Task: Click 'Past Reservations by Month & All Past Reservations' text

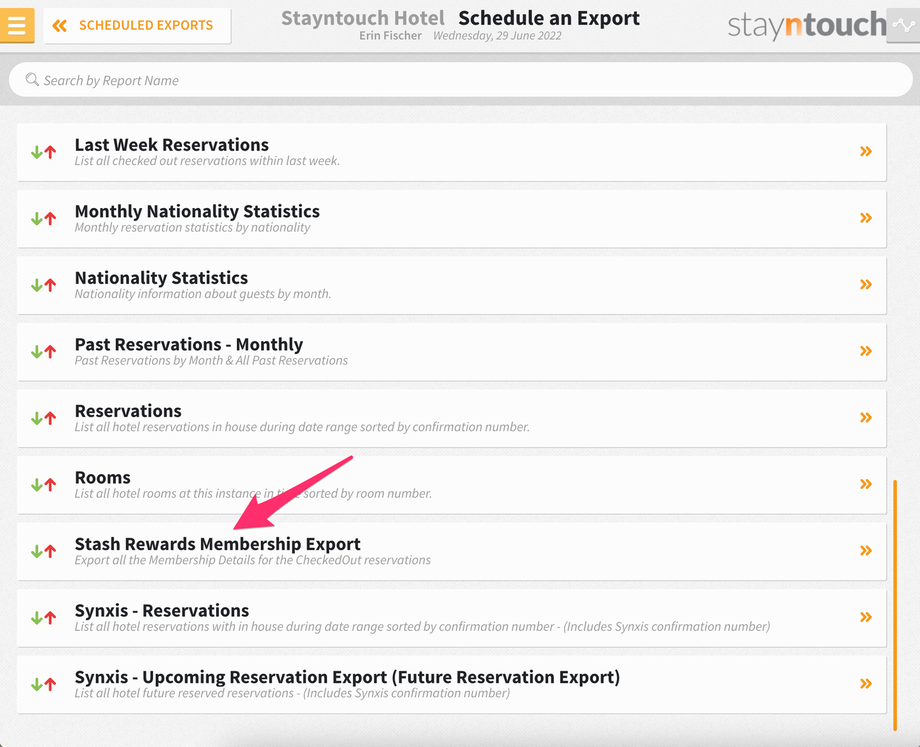Action: (x=211, y=360)
